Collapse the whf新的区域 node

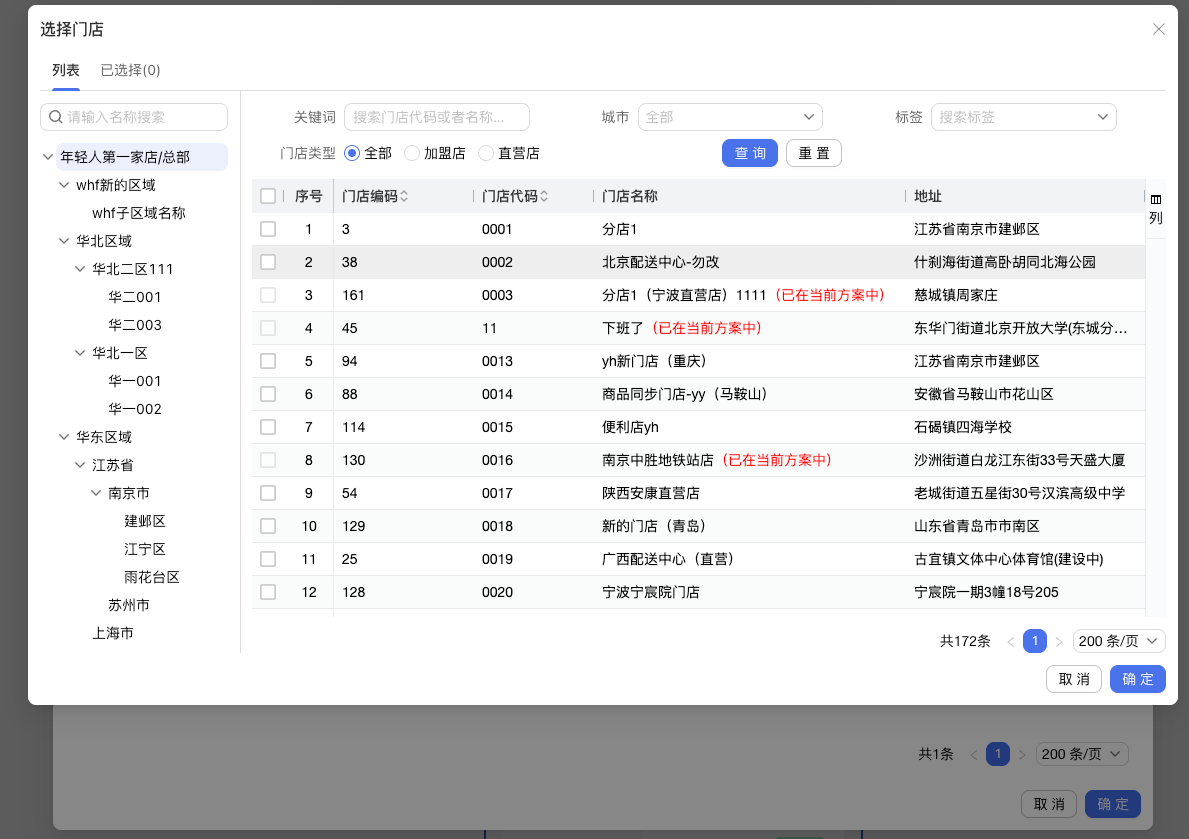pyautogui.click(x=64, y=185)
